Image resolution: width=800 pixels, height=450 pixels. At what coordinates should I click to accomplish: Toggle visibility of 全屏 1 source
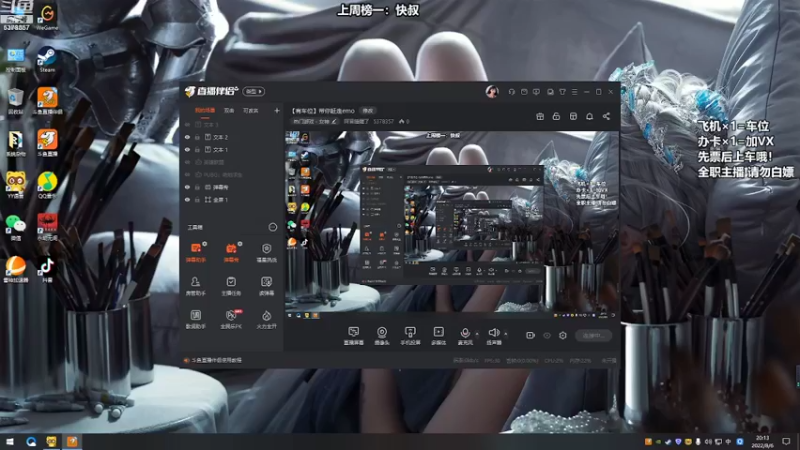click(187, 200)
